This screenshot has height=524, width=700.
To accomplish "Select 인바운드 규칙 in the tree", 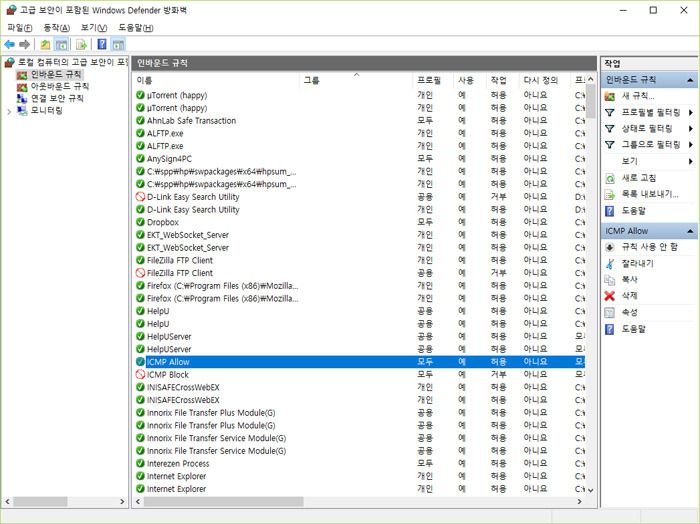I will (x=56, y=74).
